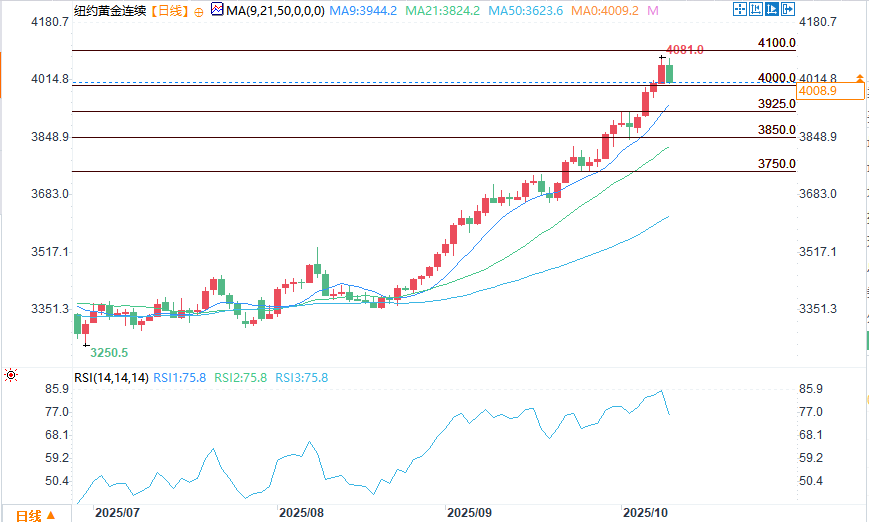Open the MA indicator chart icon
This screenshot has height=522, width=869.
pyautogui.click(x=217, y=9)
